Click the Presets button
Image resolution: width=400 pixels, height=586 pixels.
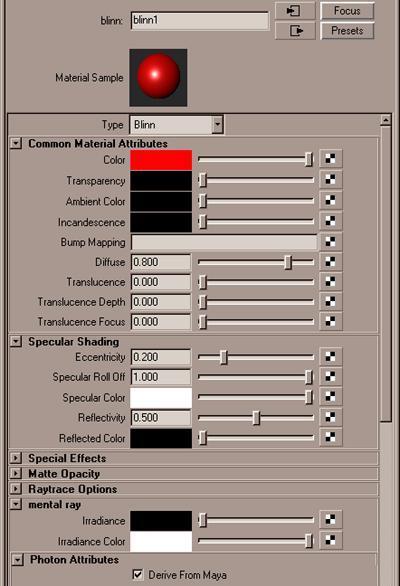[347, 31]
